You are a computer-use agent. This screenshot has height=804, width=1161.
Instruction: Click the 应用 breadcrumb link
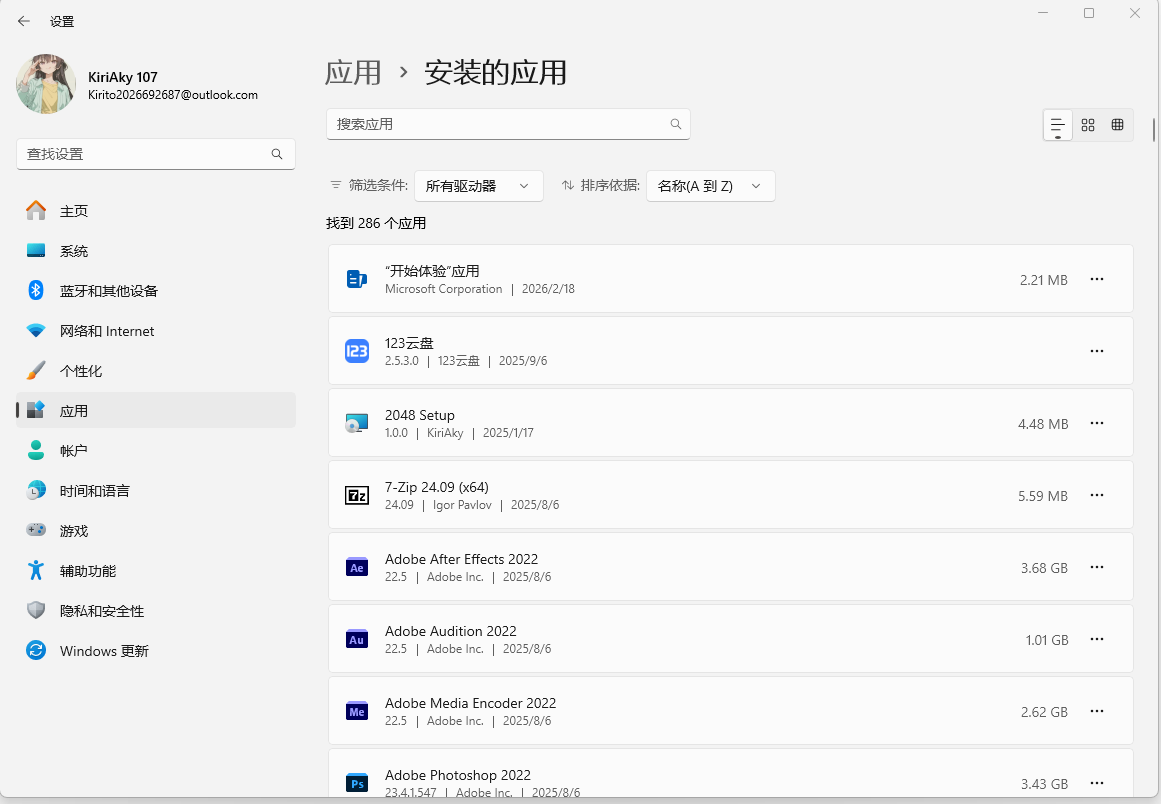tap(353, 72)
